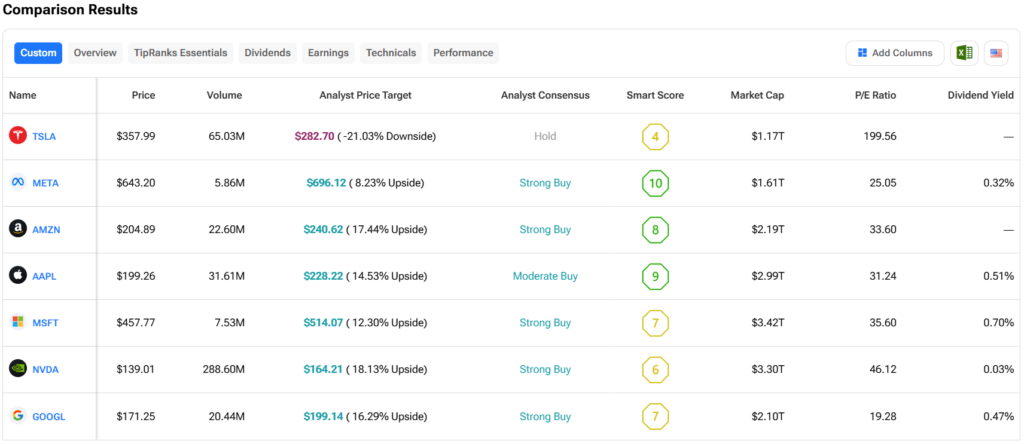Image resolution: width=1024 pixels, height=444 pixels.
Task: Click the $357.99 TSLA price
Action: click(x=136, y=136)
